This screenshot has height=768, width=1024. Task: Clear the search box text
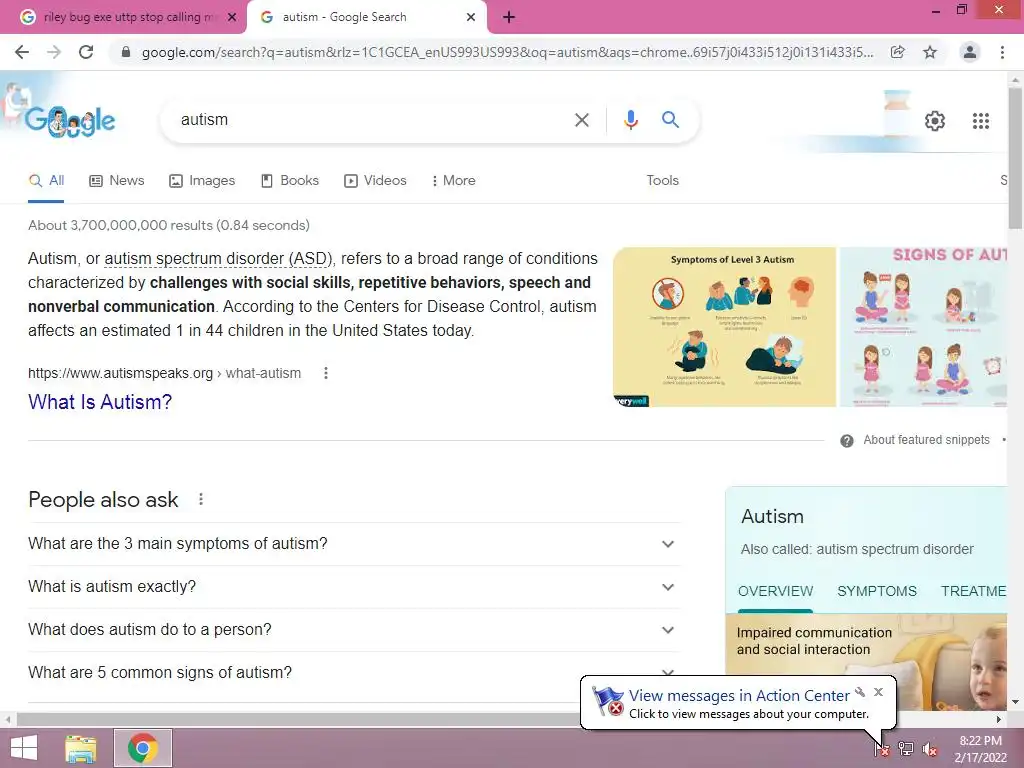(x=581, y=120)
